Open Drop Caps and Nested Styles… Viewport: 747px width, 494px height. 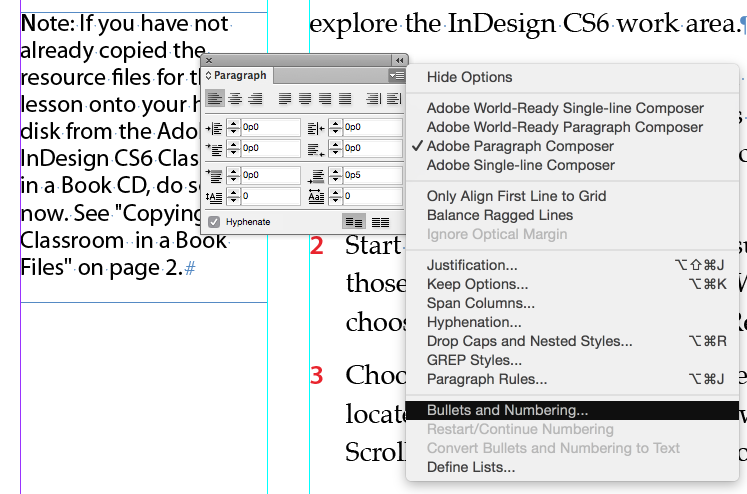point(572,341)
